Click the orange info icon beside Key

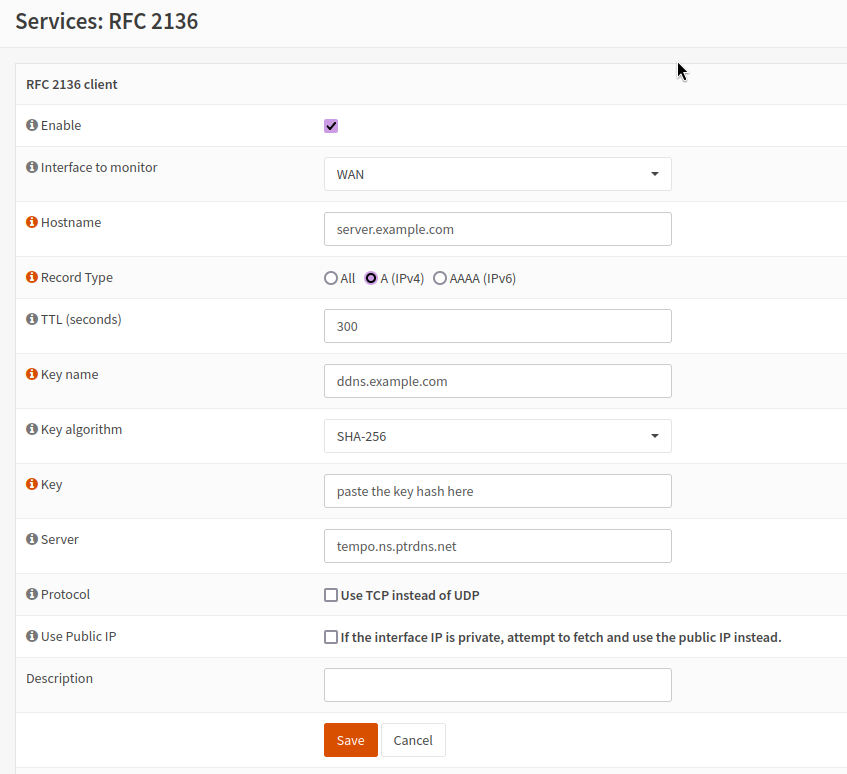click(x=32, y=484)
